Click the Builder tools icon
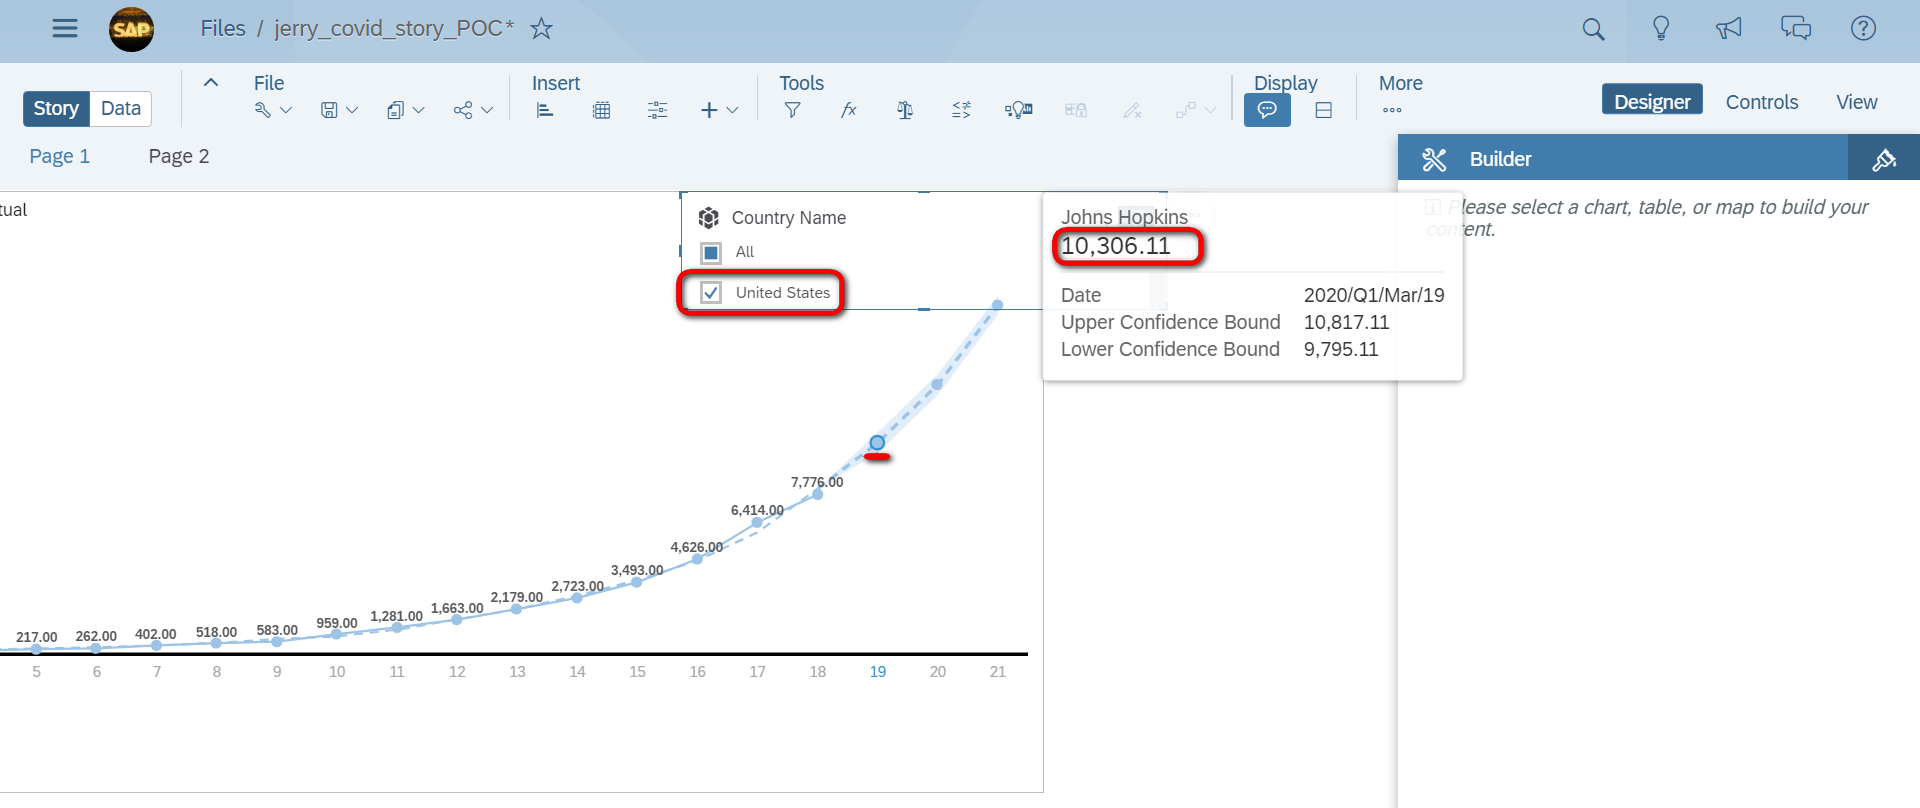 1434,159
